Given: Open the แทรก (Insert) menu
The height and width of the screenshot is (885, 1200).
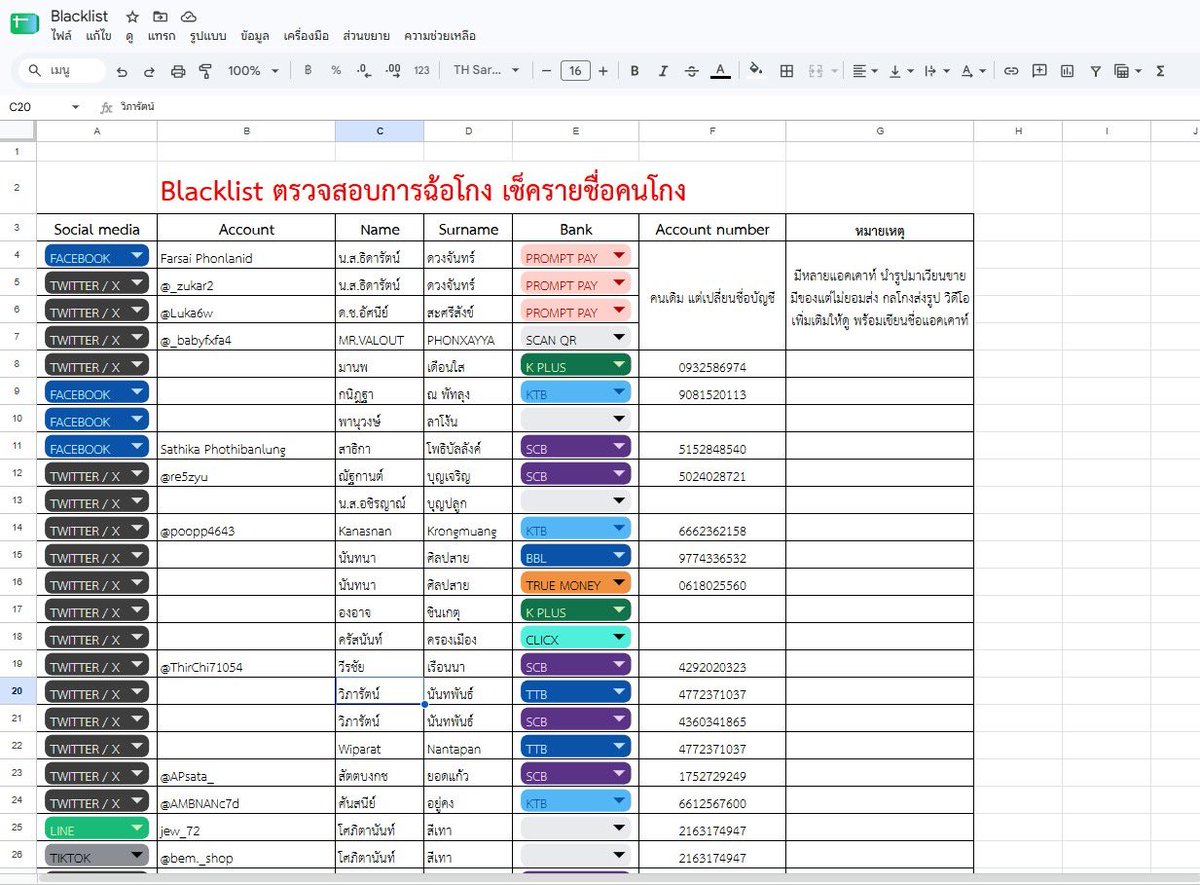Looking at the screenshot, I should (161, 36).
